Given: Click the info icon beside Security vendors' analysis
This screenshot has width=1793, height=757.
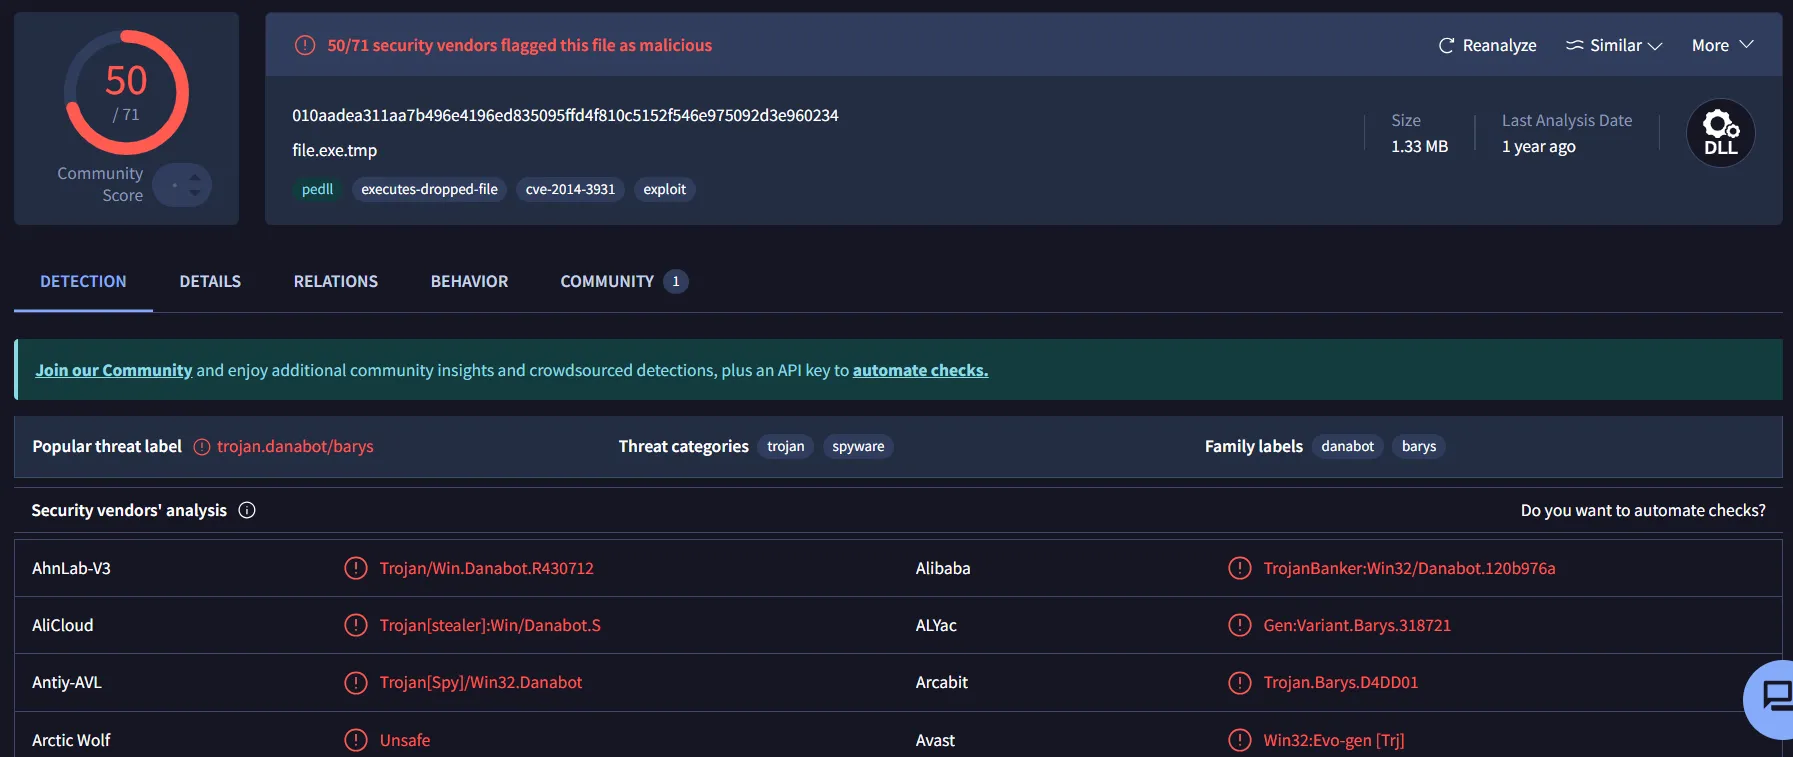Looking at the screenshot, I should [247, 510].
